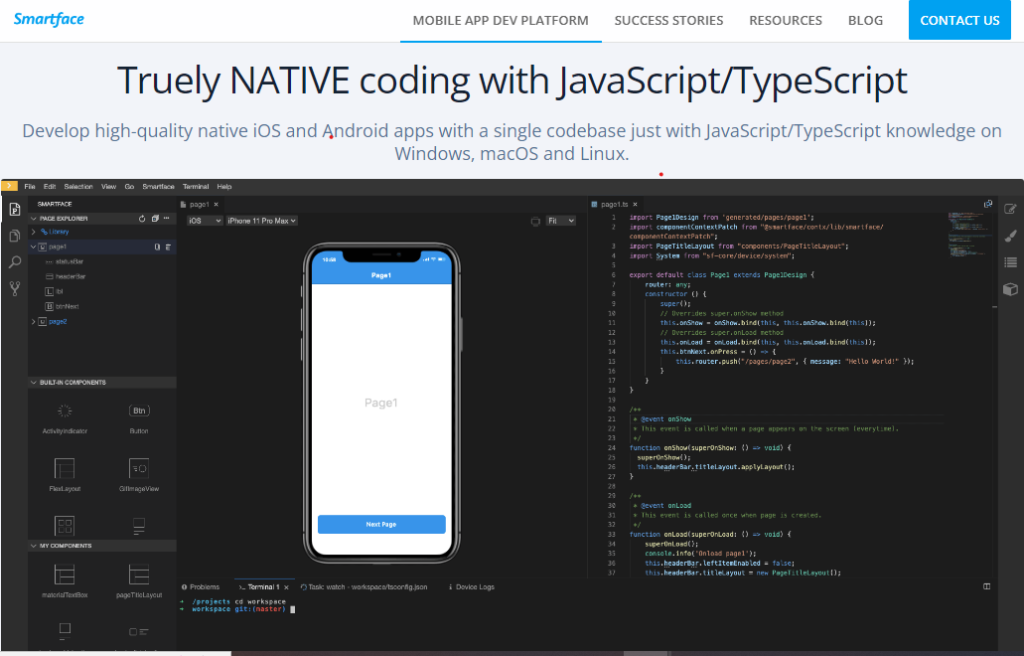Open the Smartface page explorer activity icon
1024x656 pixels.
[14, 210]
